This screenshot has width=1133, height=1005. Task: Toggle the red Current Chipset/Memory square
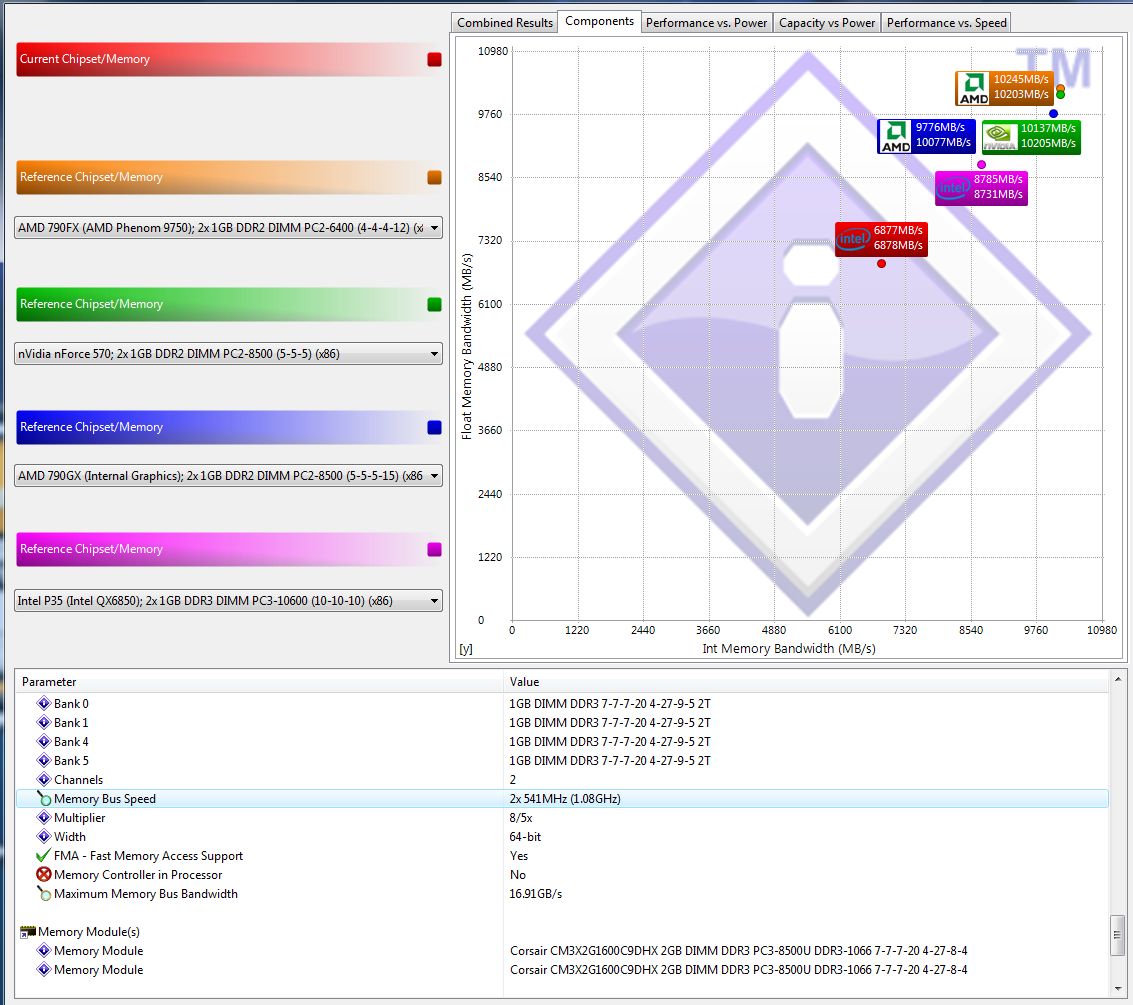[x=434, y=59]
